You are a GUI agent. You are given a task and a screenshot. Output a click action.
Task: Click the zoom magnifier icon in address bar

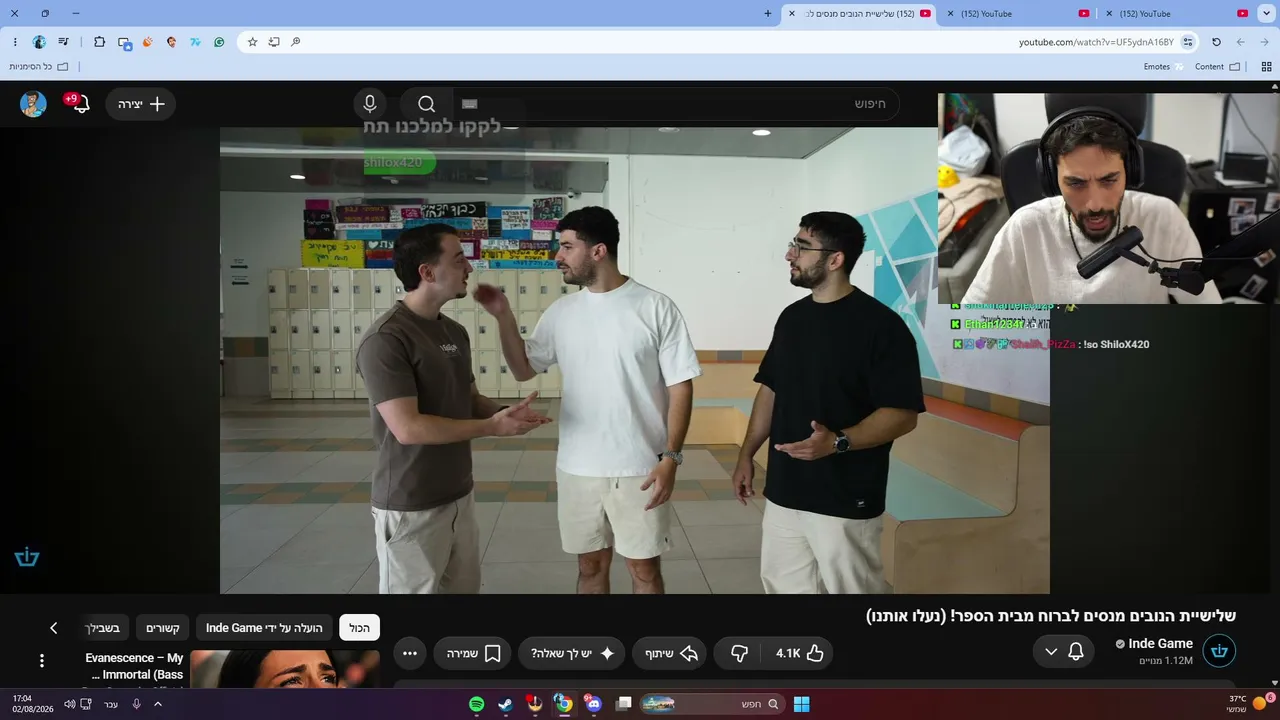296,42
